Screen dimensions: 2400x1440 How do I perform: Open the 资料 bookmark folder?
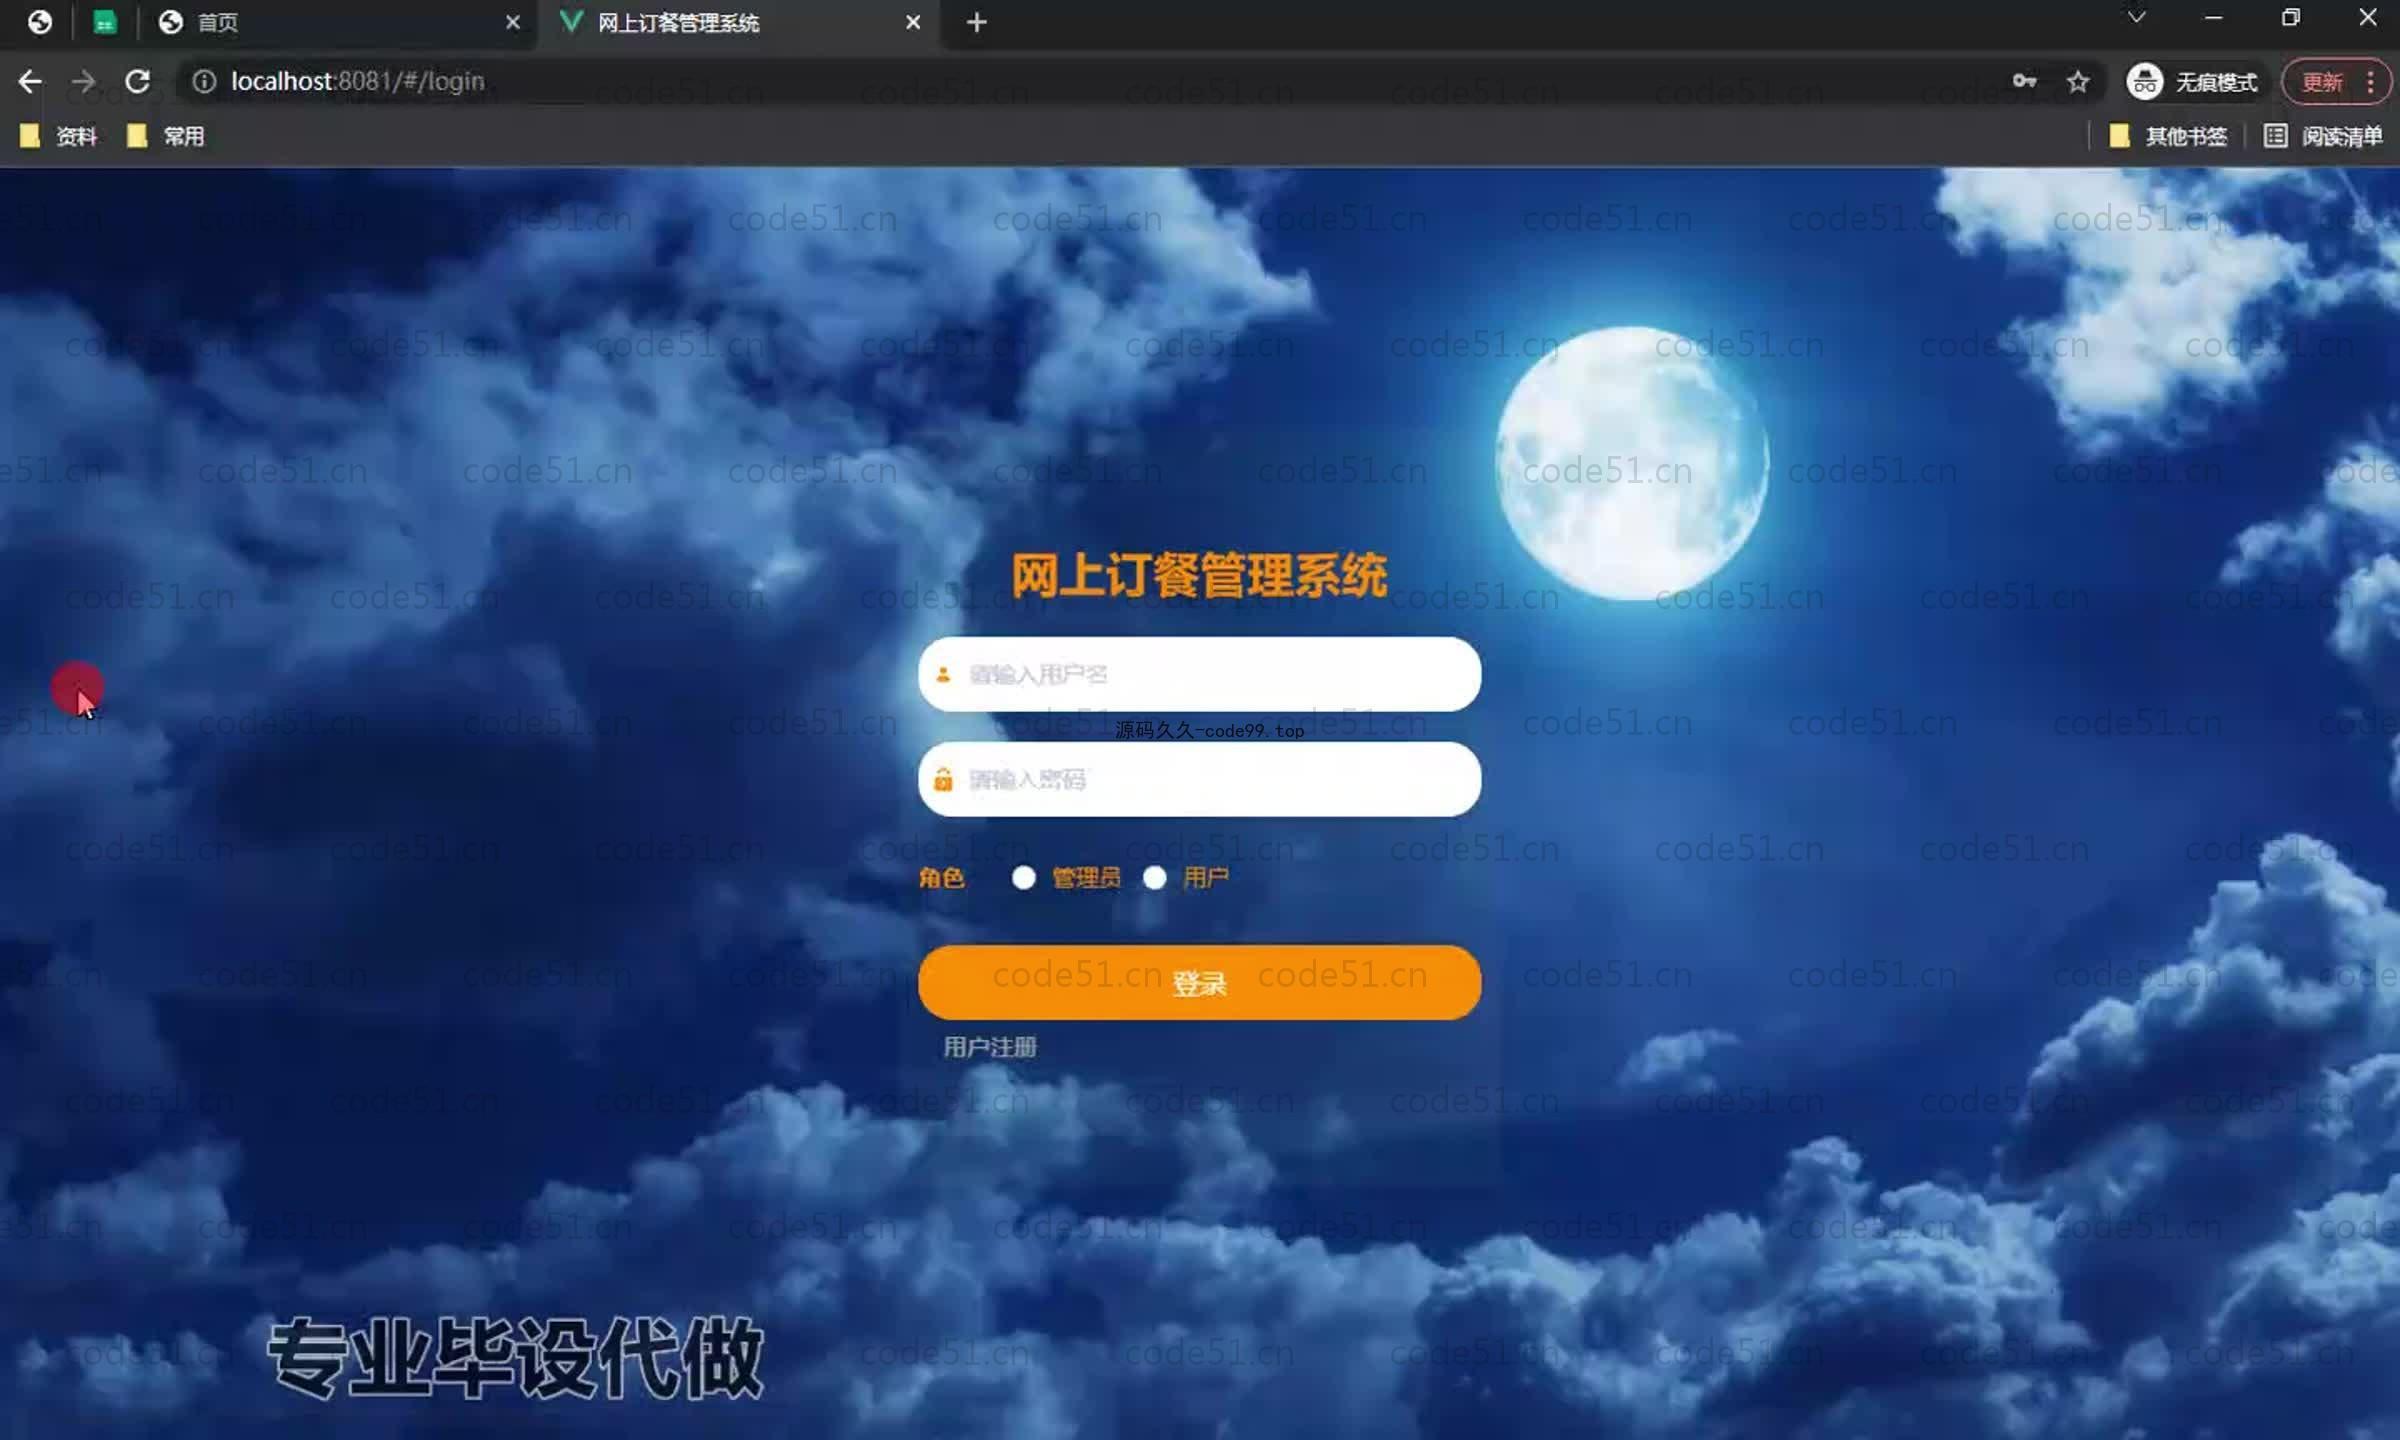(59, 136)
